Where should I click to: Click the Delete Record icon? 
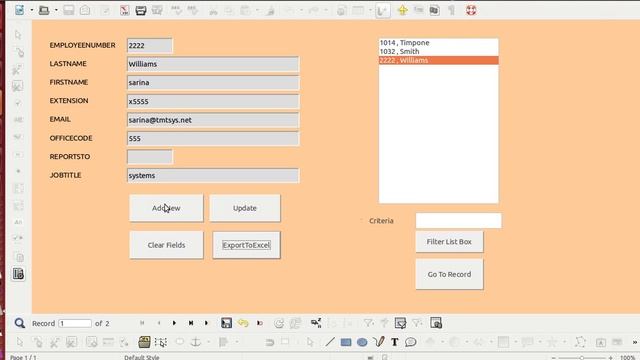pos(260,323)
